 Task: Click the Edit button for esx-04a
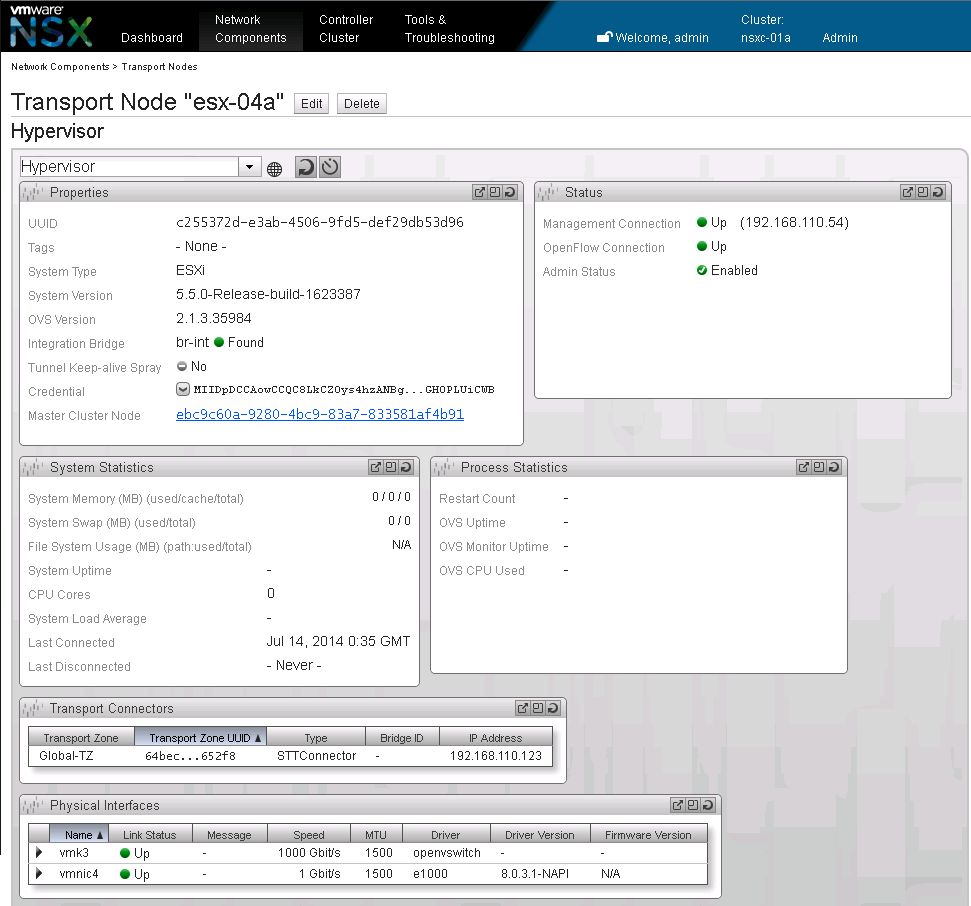click(x=312, y=104)
